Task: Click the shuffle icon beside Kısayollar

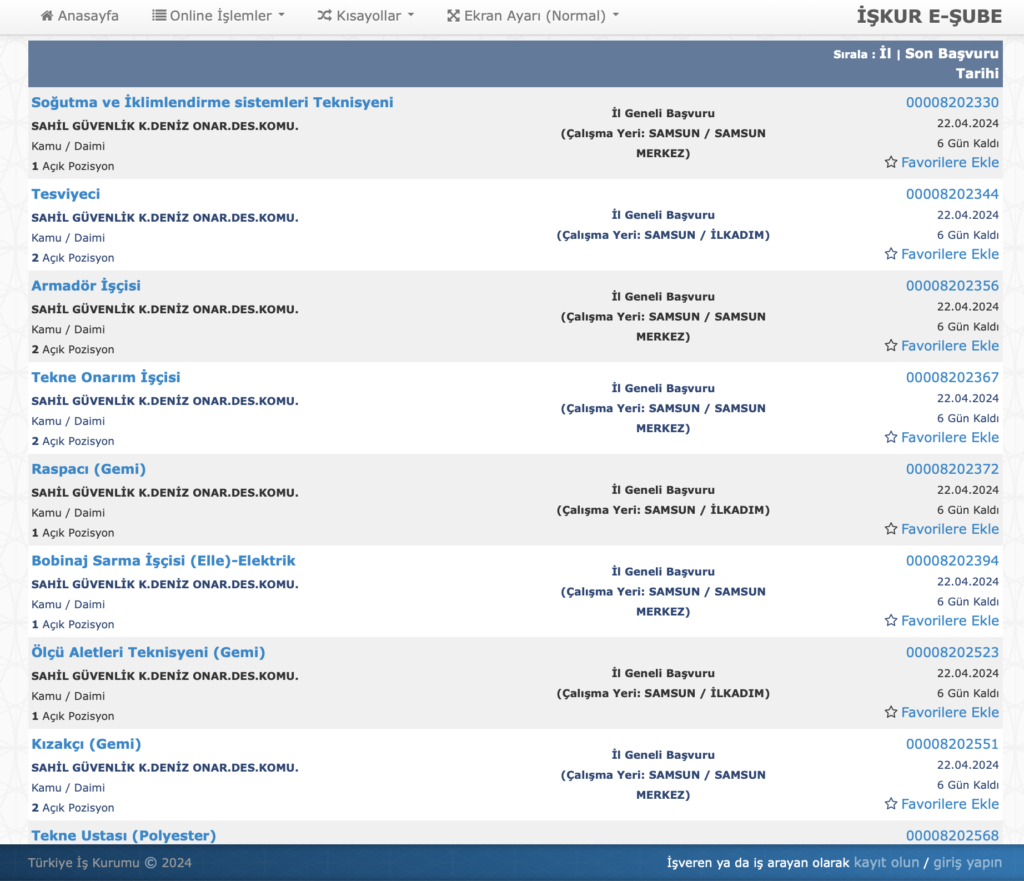Action: [325, 16]
